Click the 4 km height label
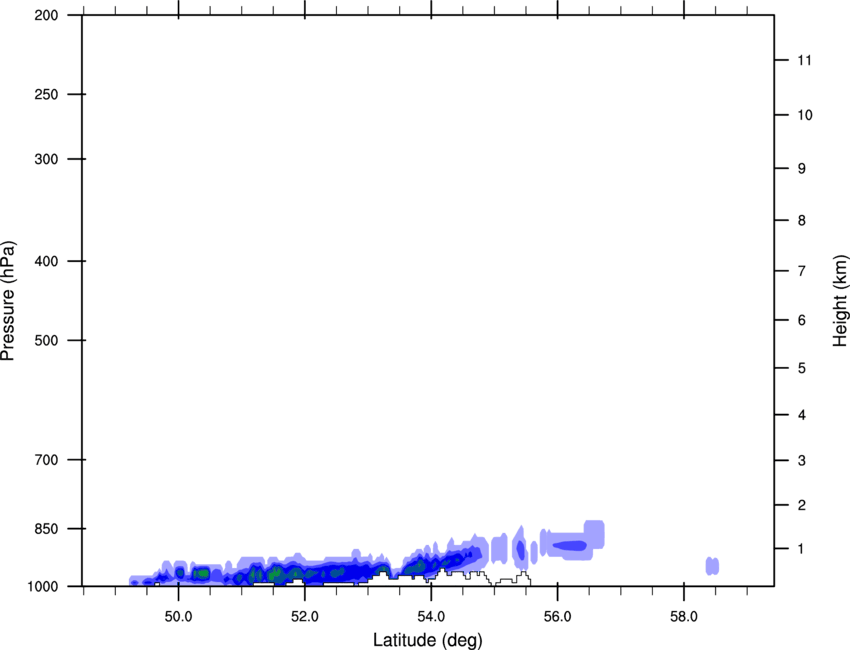Image resolution: width=850 pixels, height=650 pixels. click(802, 415)
